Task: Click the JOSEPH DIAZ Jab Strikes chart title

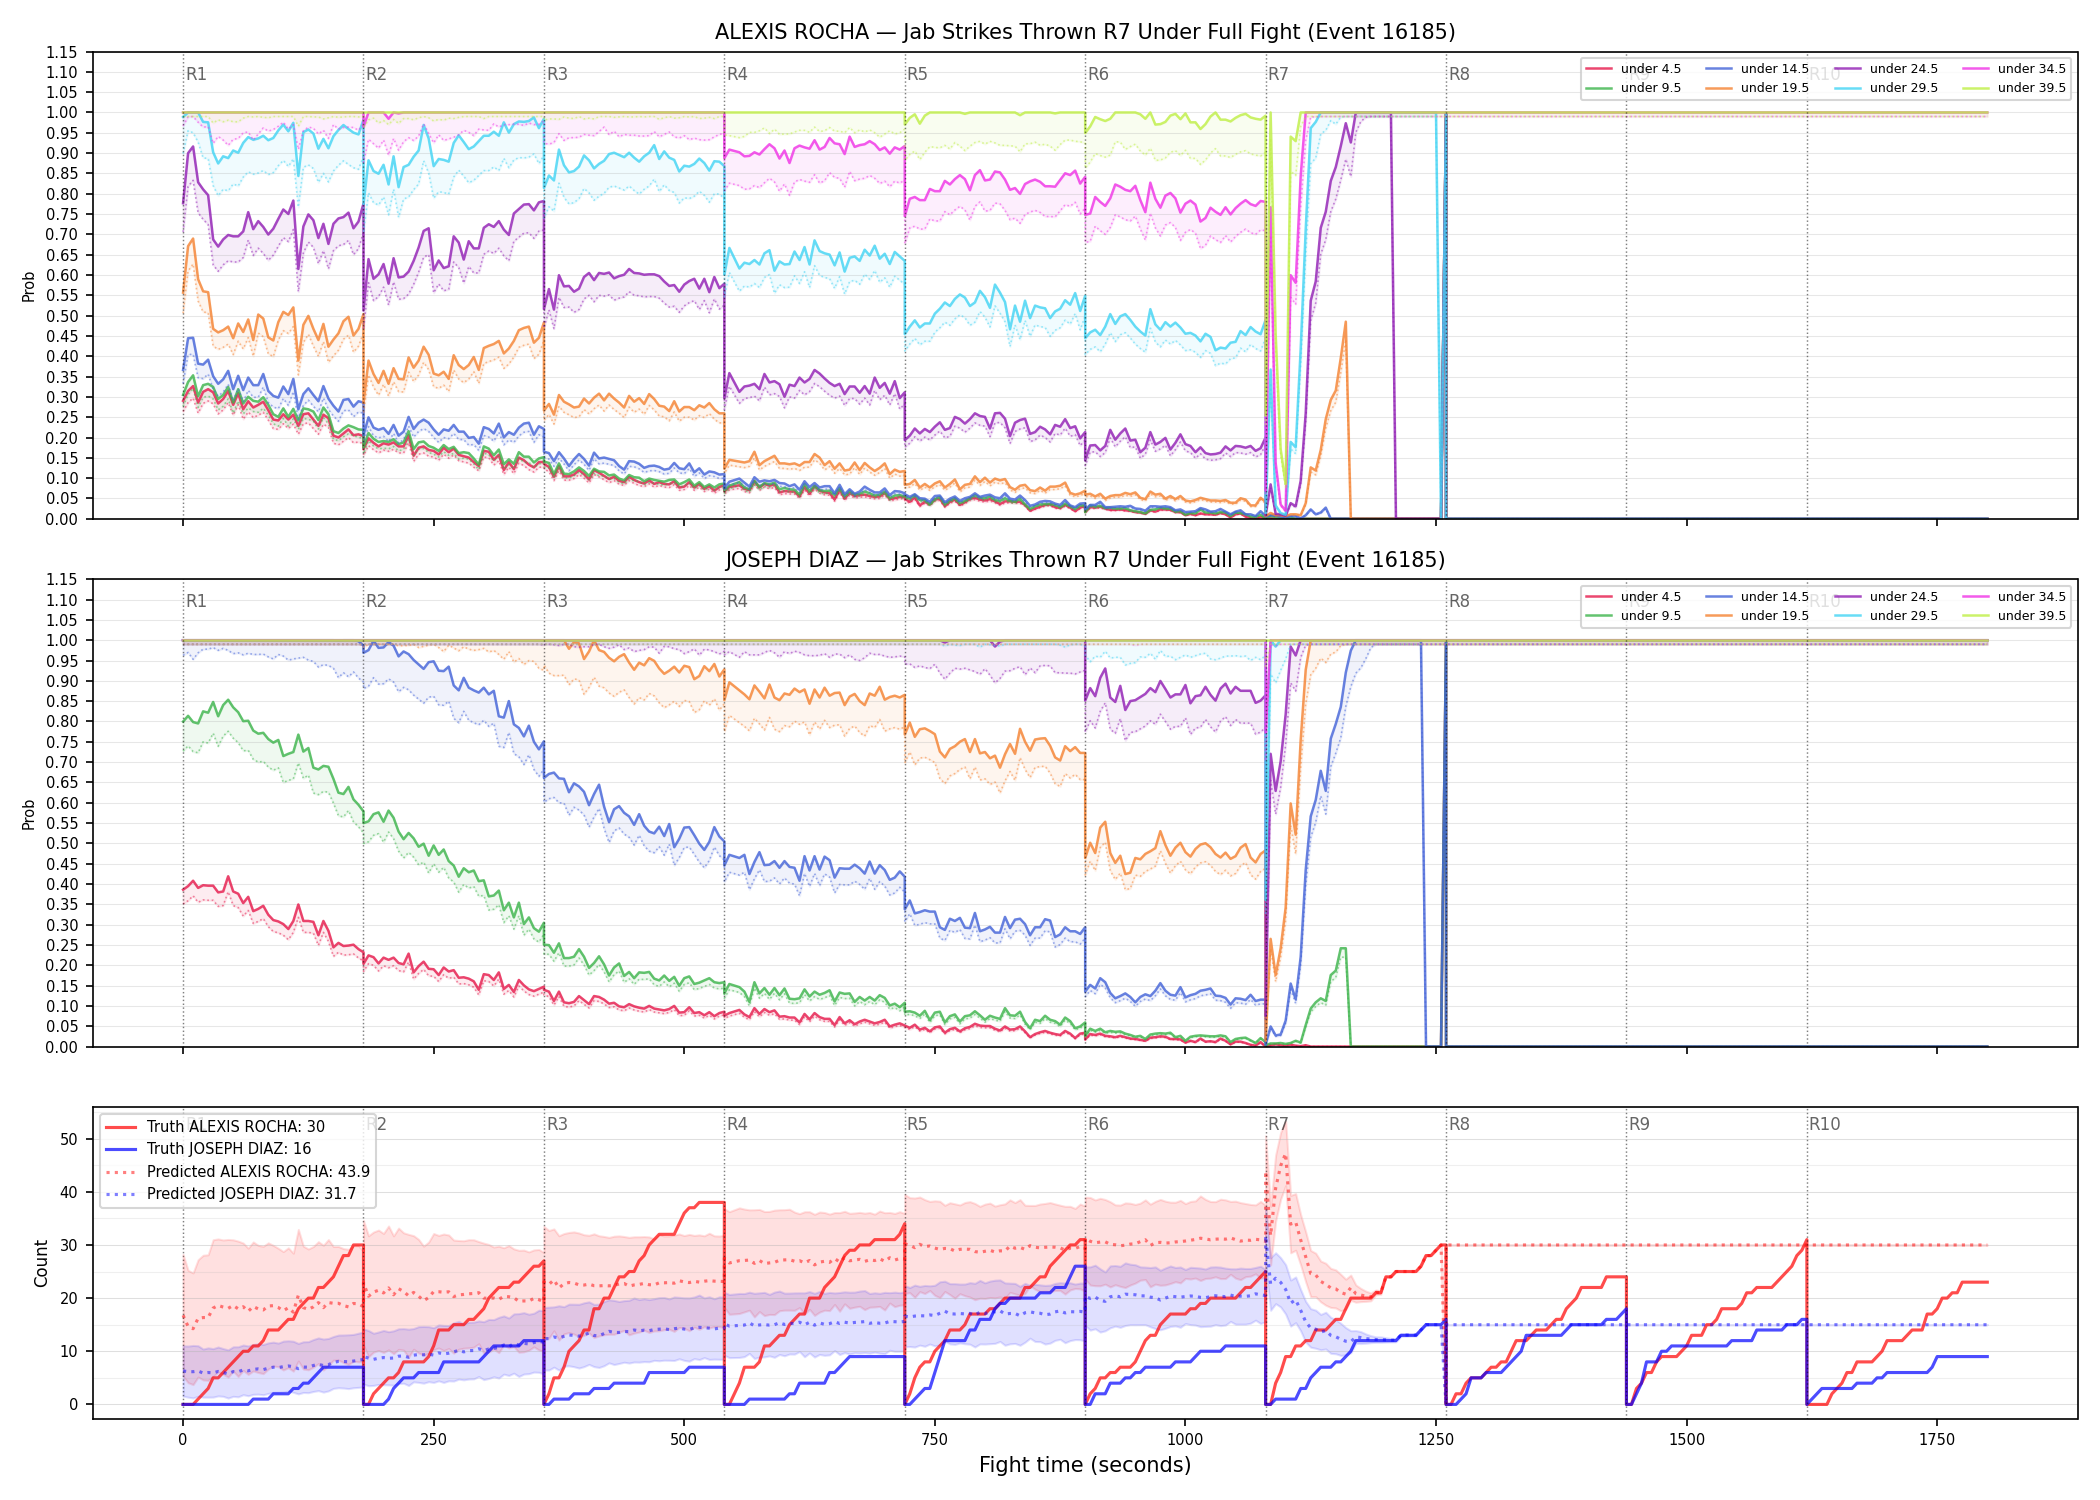Action: (1085, 560)
